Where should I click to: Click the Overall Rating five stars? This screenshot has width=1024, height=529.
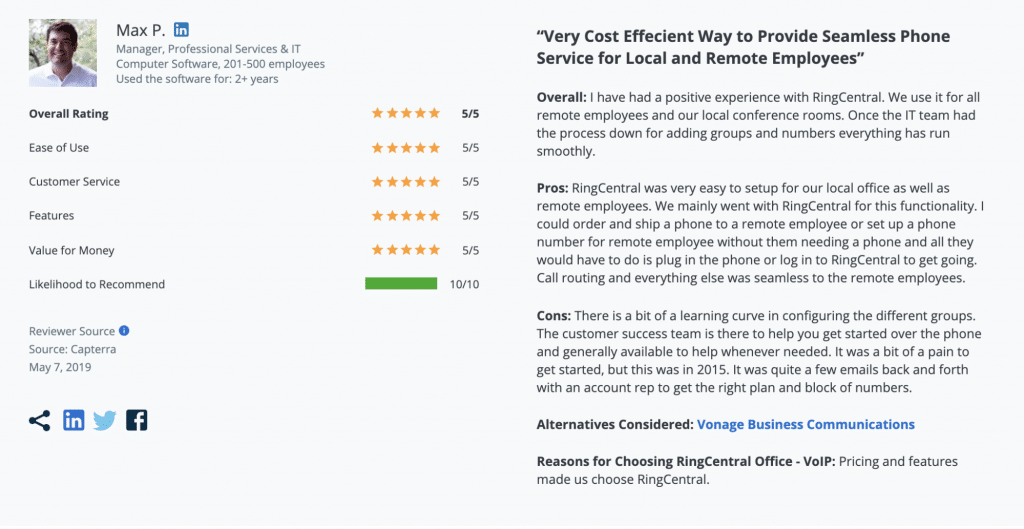(405, 114)
